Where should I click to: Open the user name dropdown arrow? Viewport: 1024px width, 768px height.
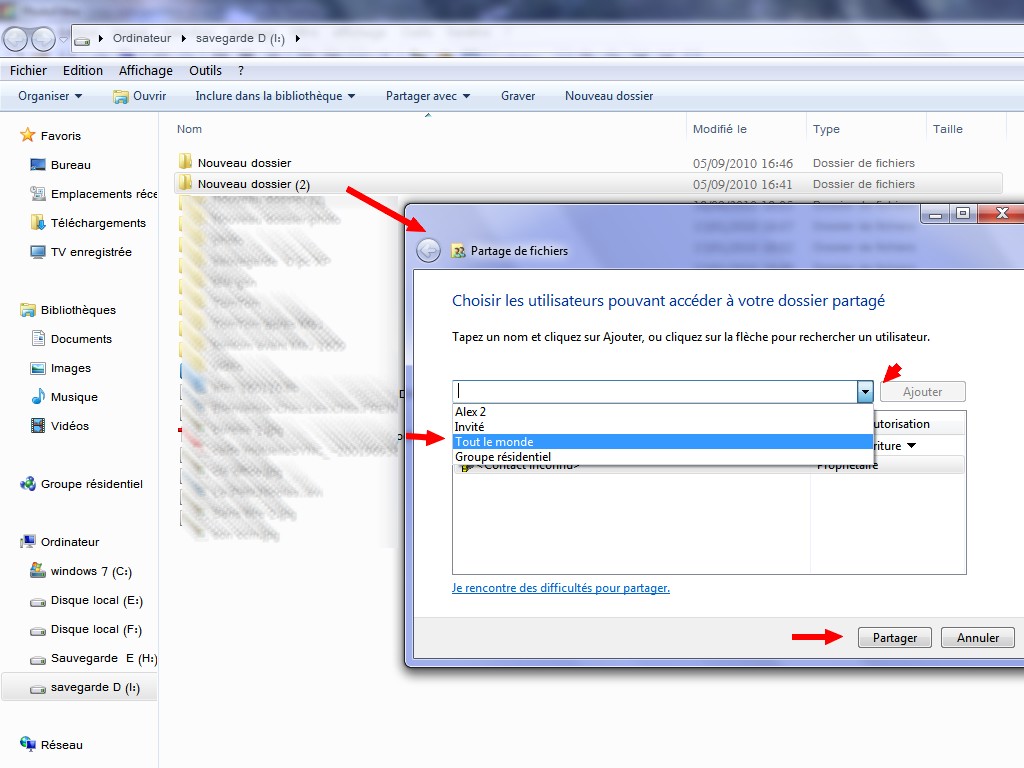click(865, 392)
